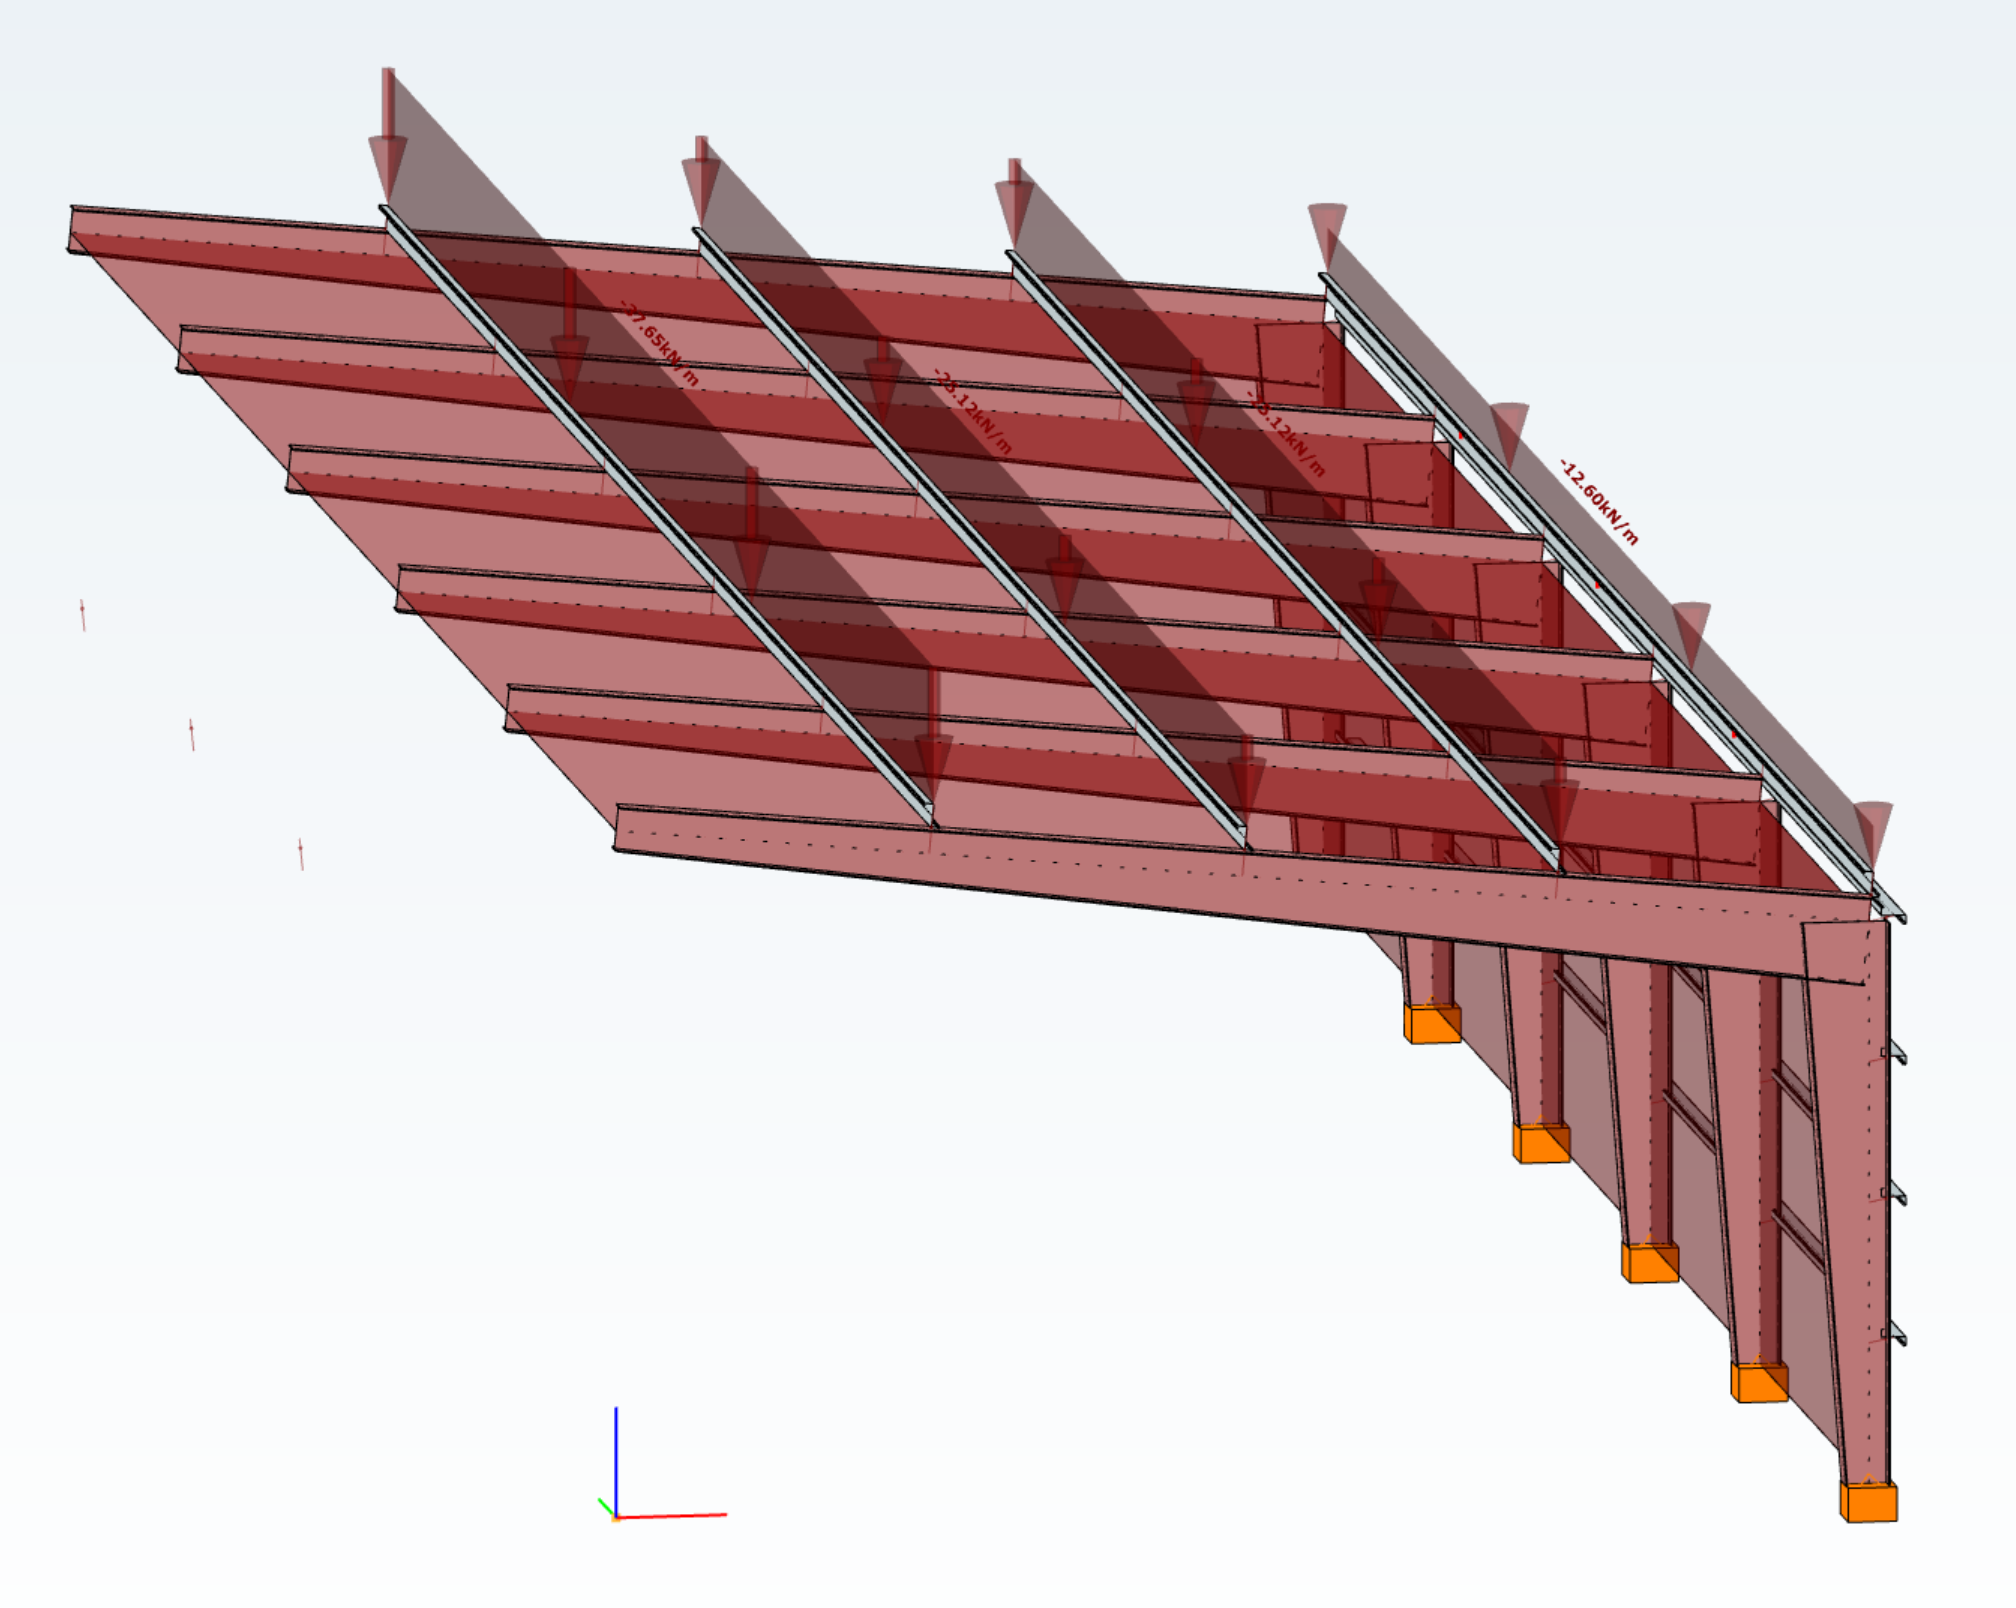This screenshot has height=1608, width=2016.
Task: Click the short green axis of the triad
Action: pos(605,1506)
